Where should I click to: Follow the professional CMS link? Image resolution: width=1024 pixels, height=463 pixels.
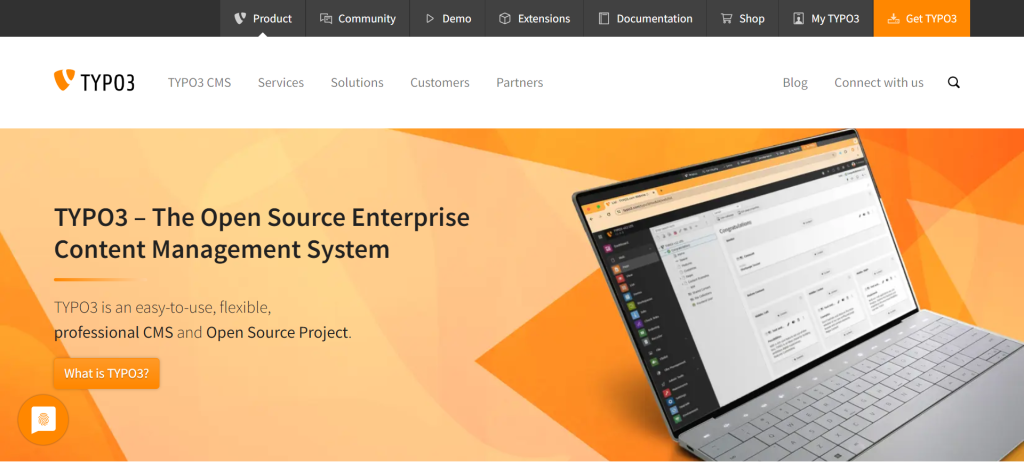click(114, 332)
